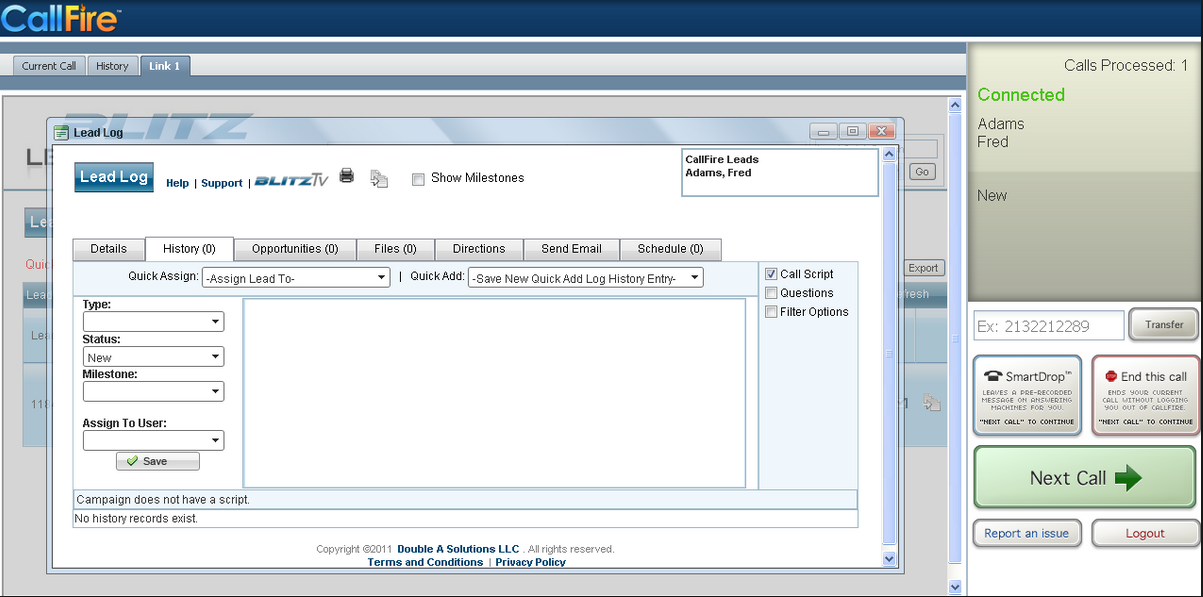This screenshot has width=1203, height=597.
Task: Switch to the top History tab
Action: [x=112, y=66]
